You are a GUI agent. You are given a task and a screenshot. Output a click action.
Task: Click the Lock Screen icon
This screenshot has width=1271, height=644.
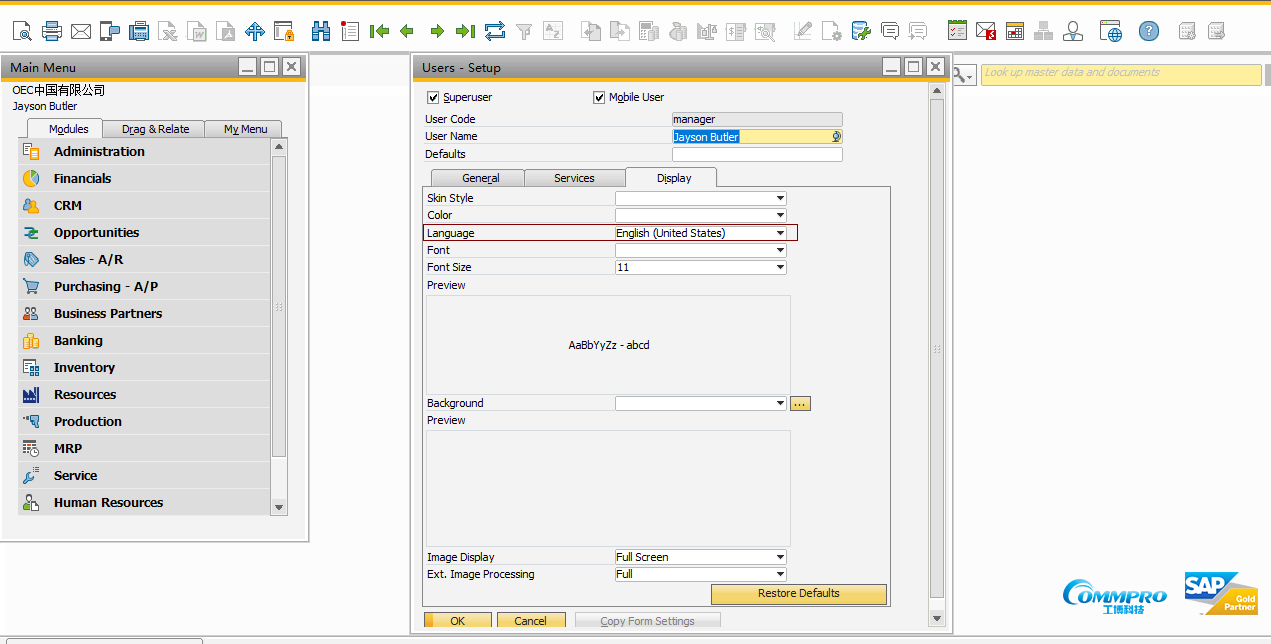tap(284, 31)
